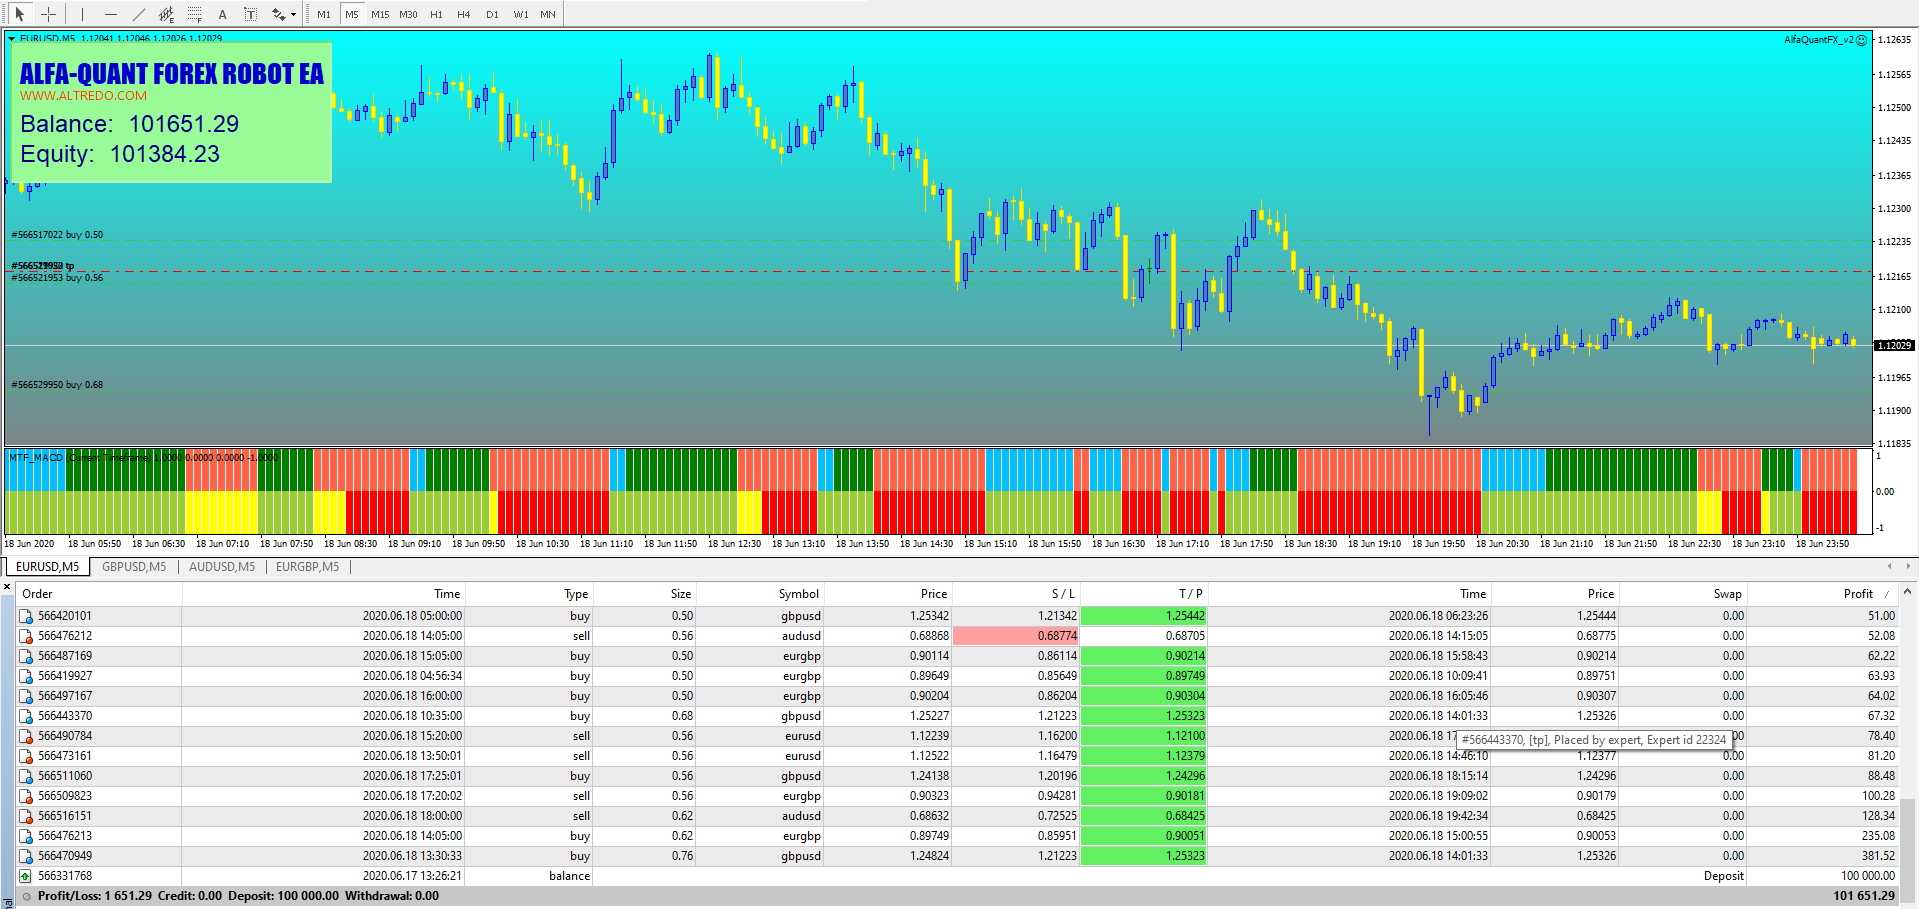Click the arrows objects tool
The height and width of the screenshot is (909, 1919).
point(278,14)
